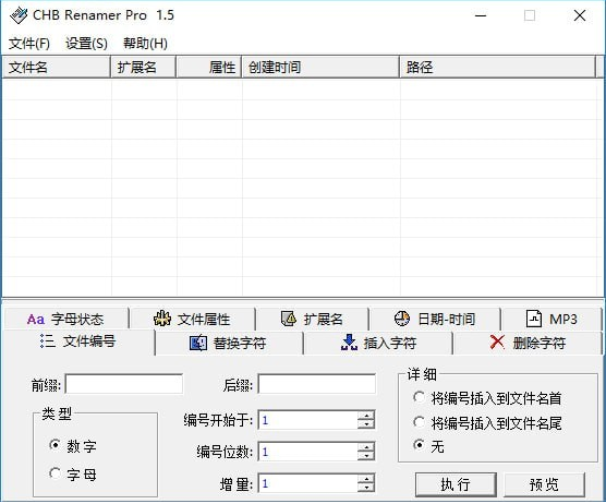Screen dimensions: 606x502
Task: Switch to the 删除字符 tab
Action: point(527,343)
